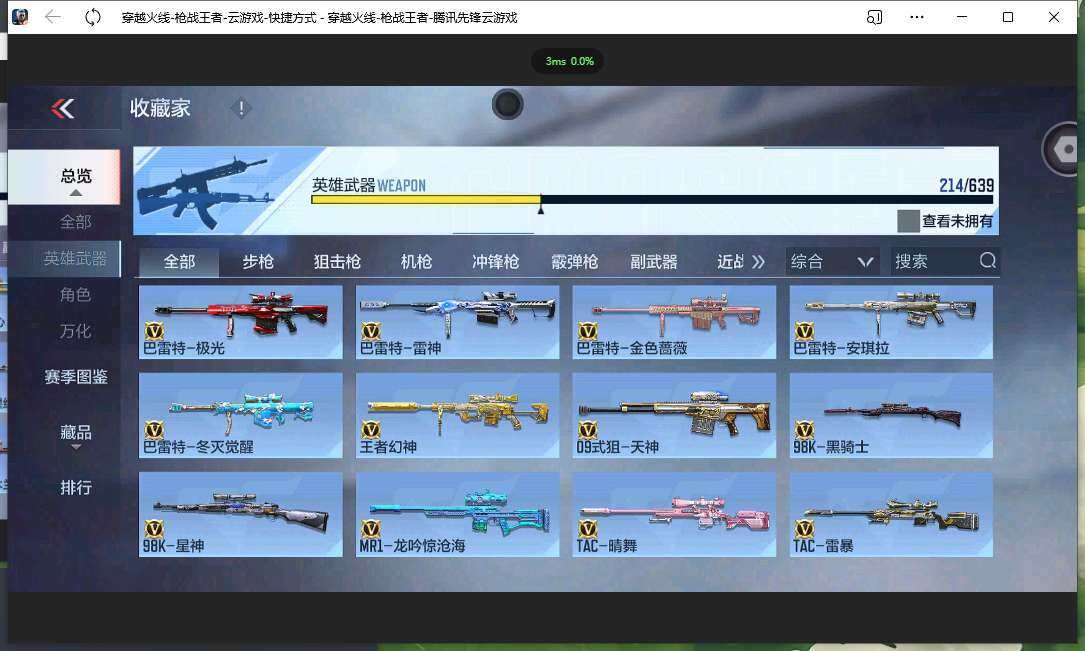The height and width of the screenshot is (651, 1085).
Task: Click the 英雄武器 WEAPON banner title
Action: pyautogui.click(x=369, y=185)
